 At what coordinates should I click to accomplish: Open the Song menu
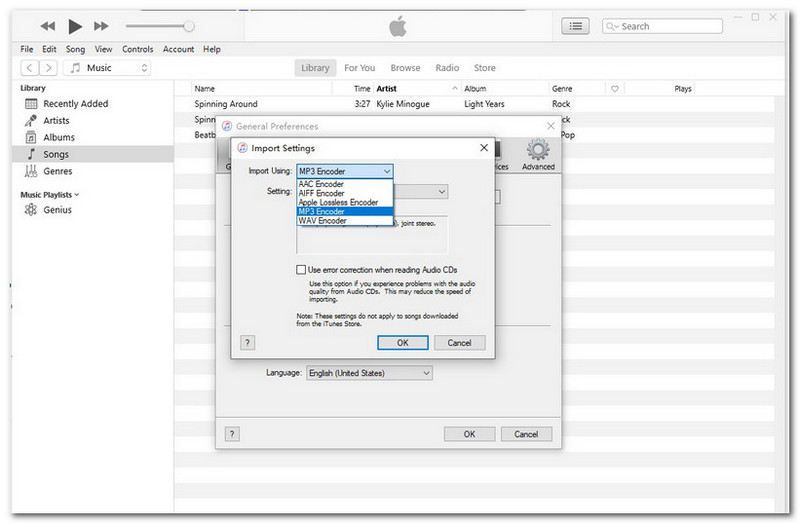click(x=75, y=49)
